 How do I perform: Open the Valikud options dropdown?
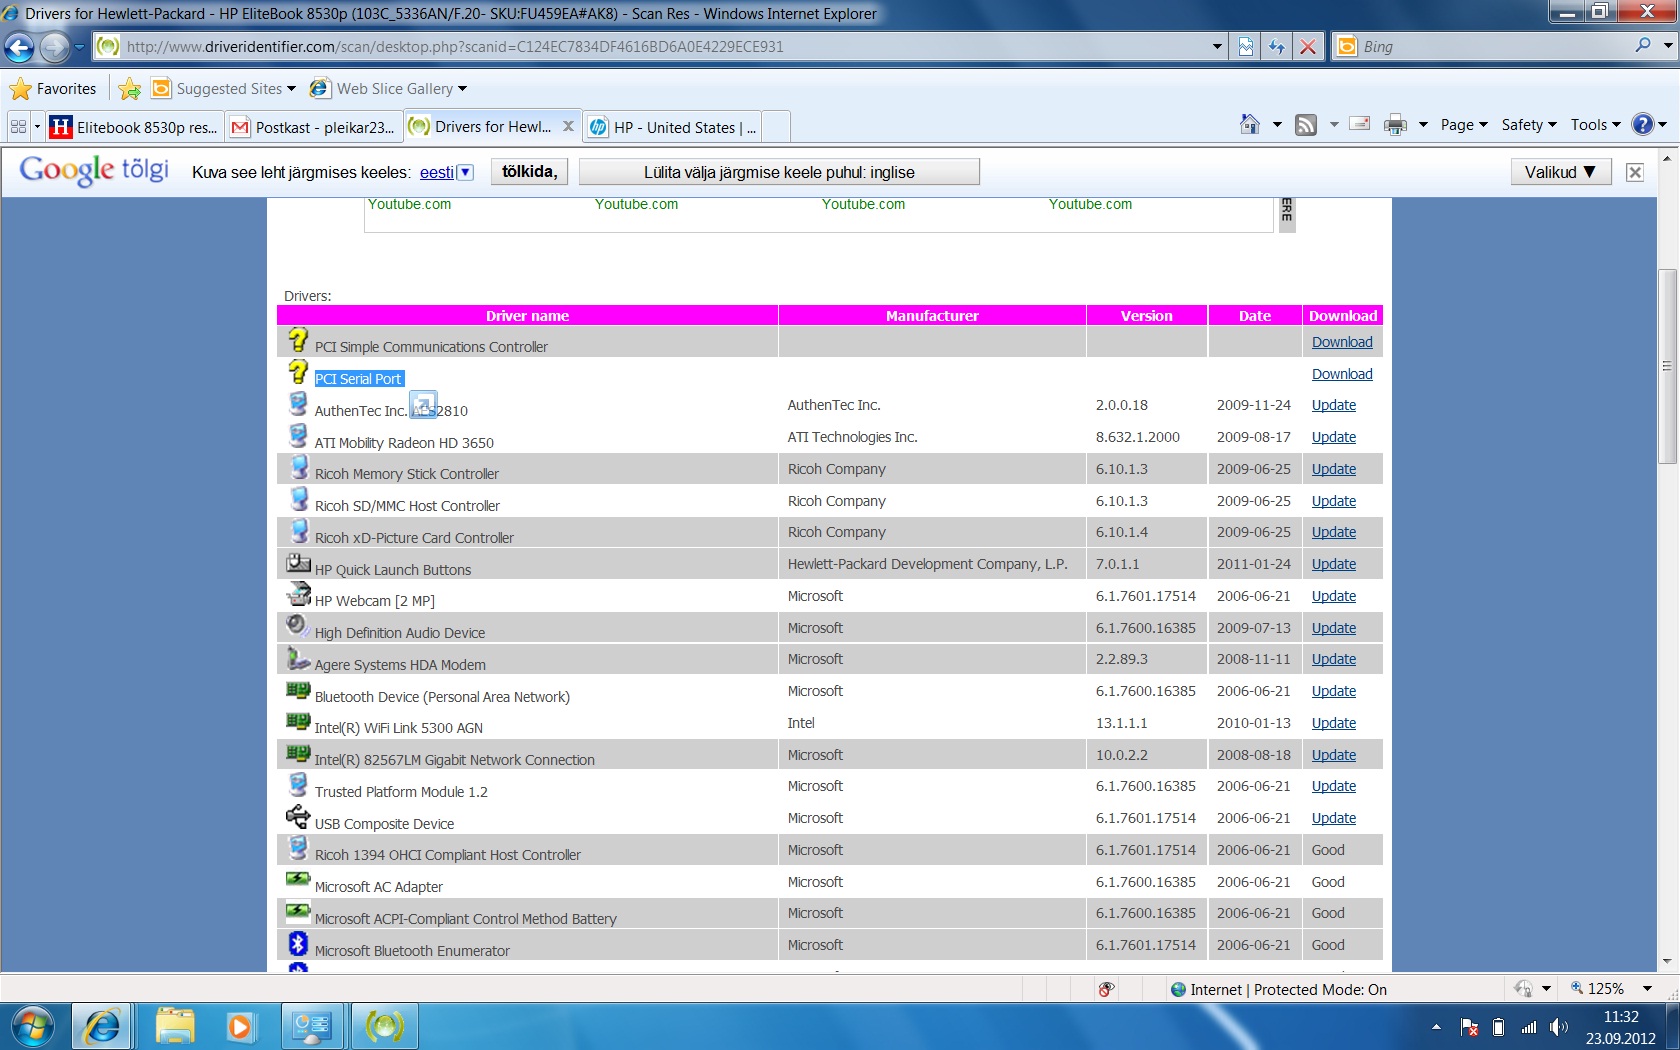[x=1560, y=172]
